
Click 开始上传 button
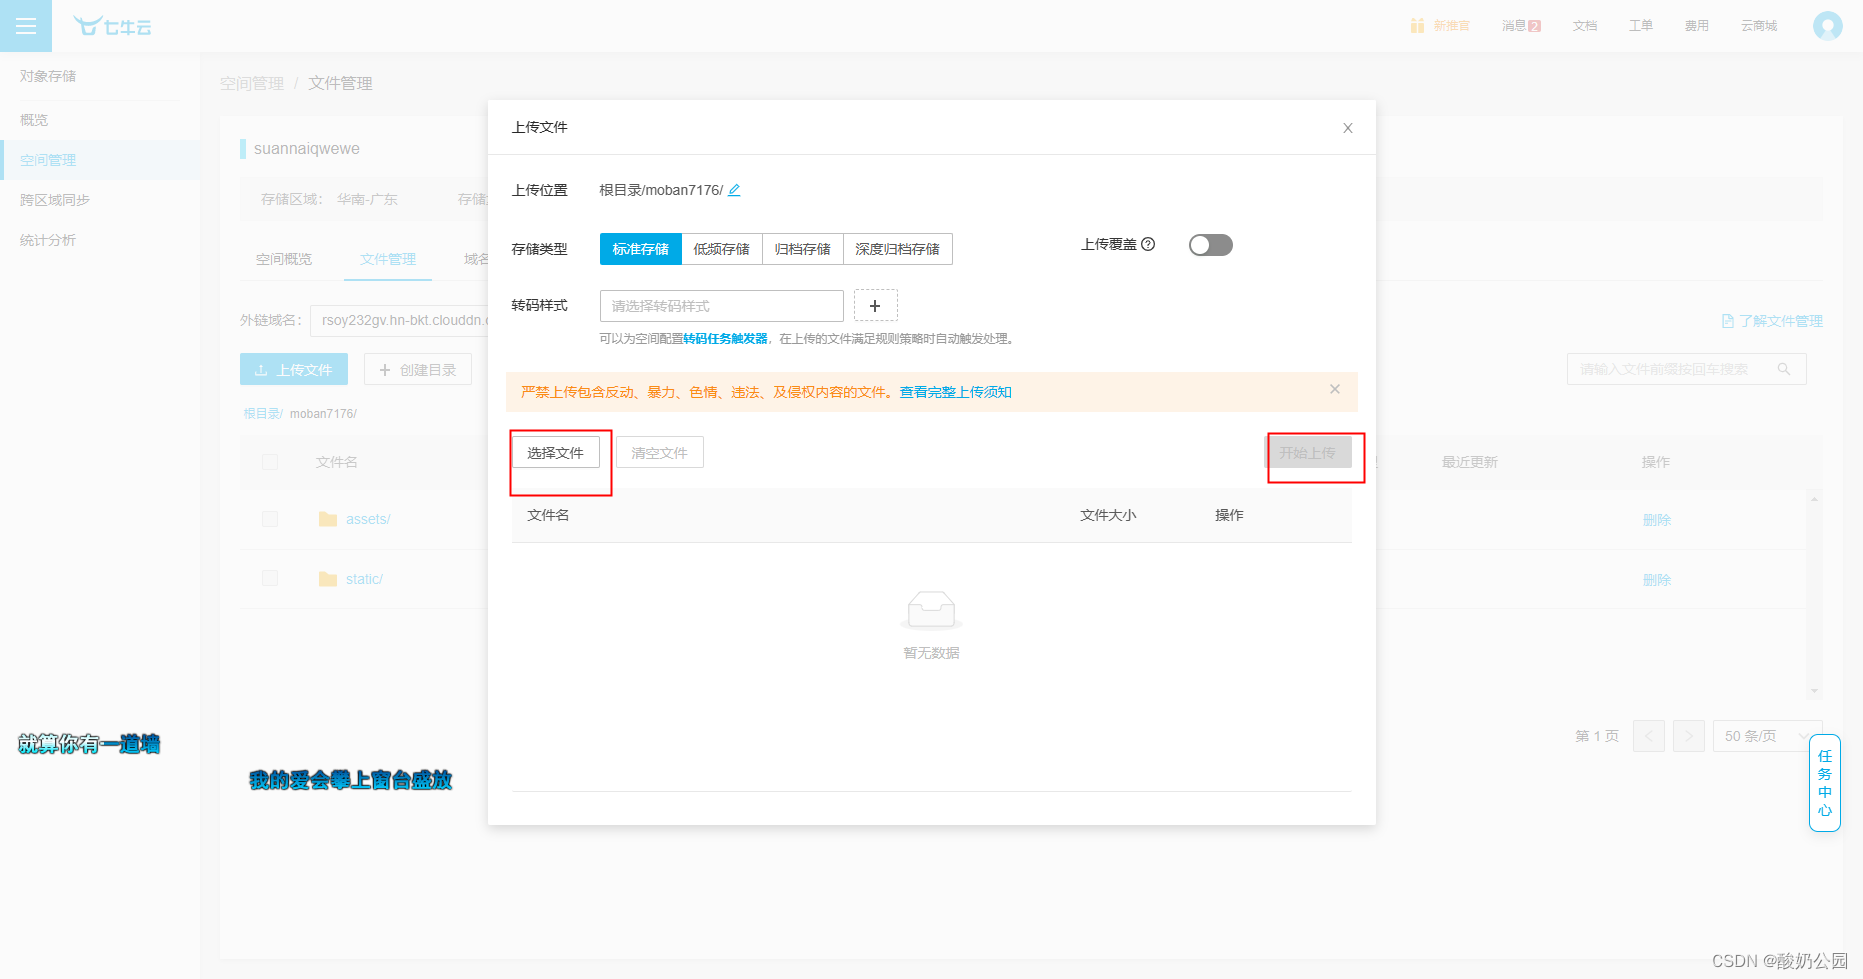[x=1308, y=453]
